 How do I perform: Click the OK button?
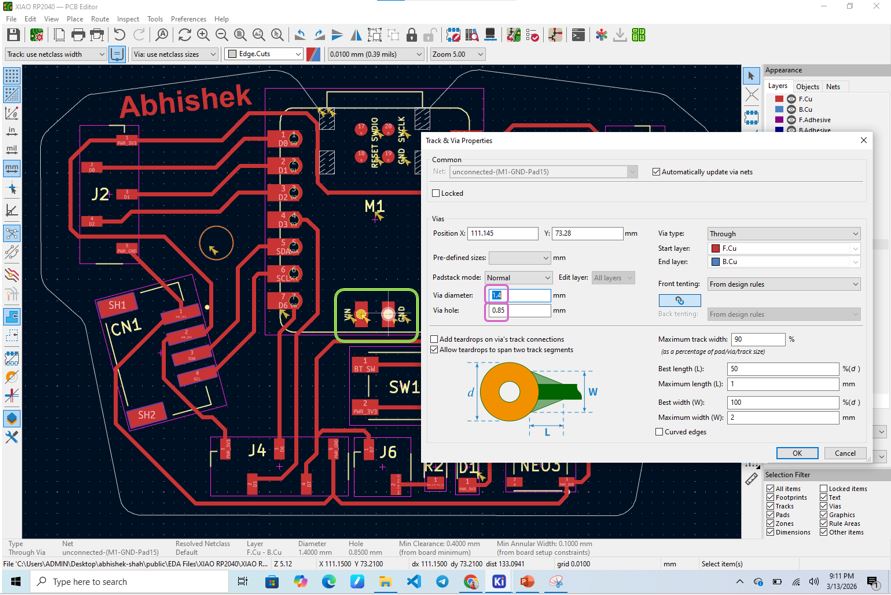(x=797, y=453)
